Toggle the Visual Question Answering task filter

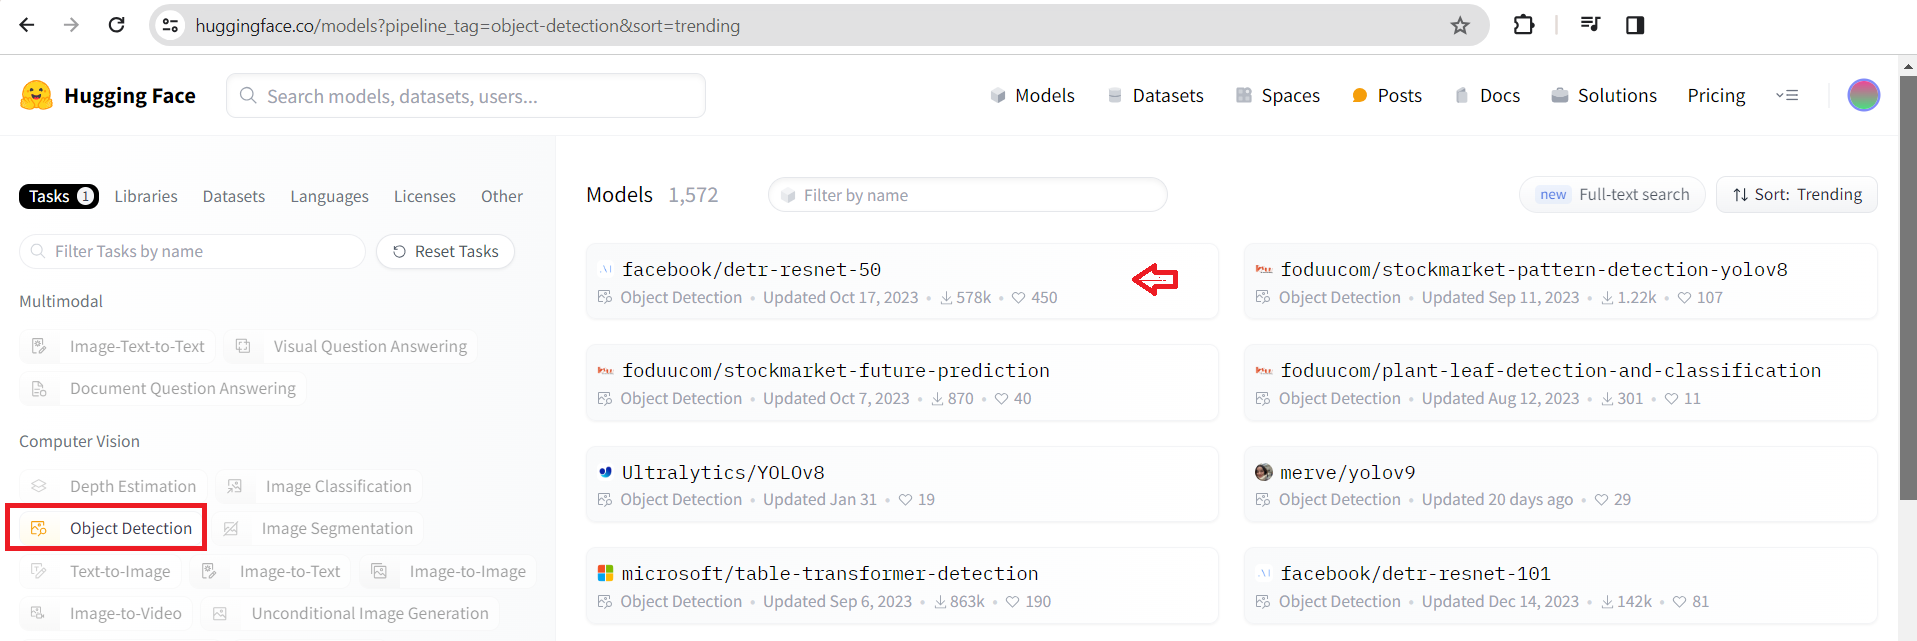[x=351, y=346]
